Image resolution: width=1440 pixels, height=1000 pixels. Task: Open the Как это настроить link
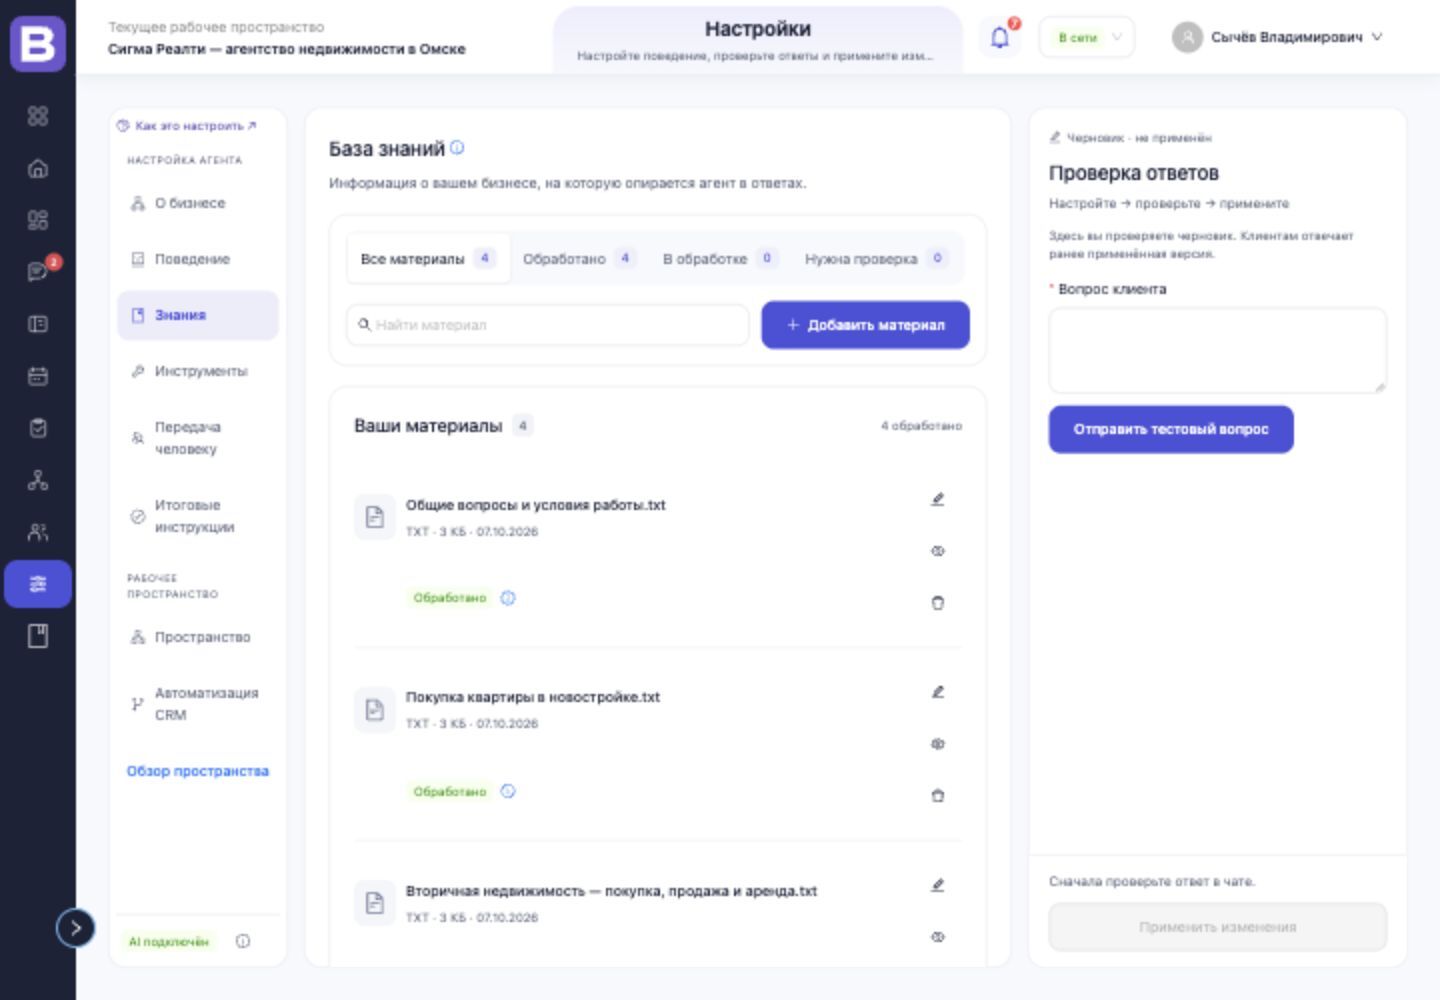coord(186,126)
